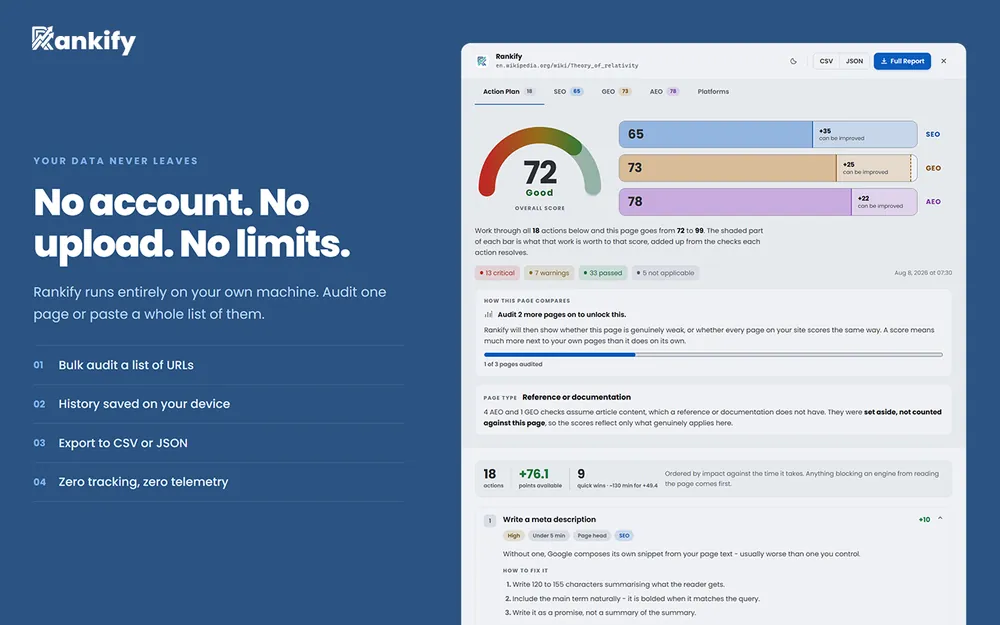This screenshot has width=1000, height=625.
Task: Click the Rankify logo in the top-left corner
Action: [x=84, y=40]
